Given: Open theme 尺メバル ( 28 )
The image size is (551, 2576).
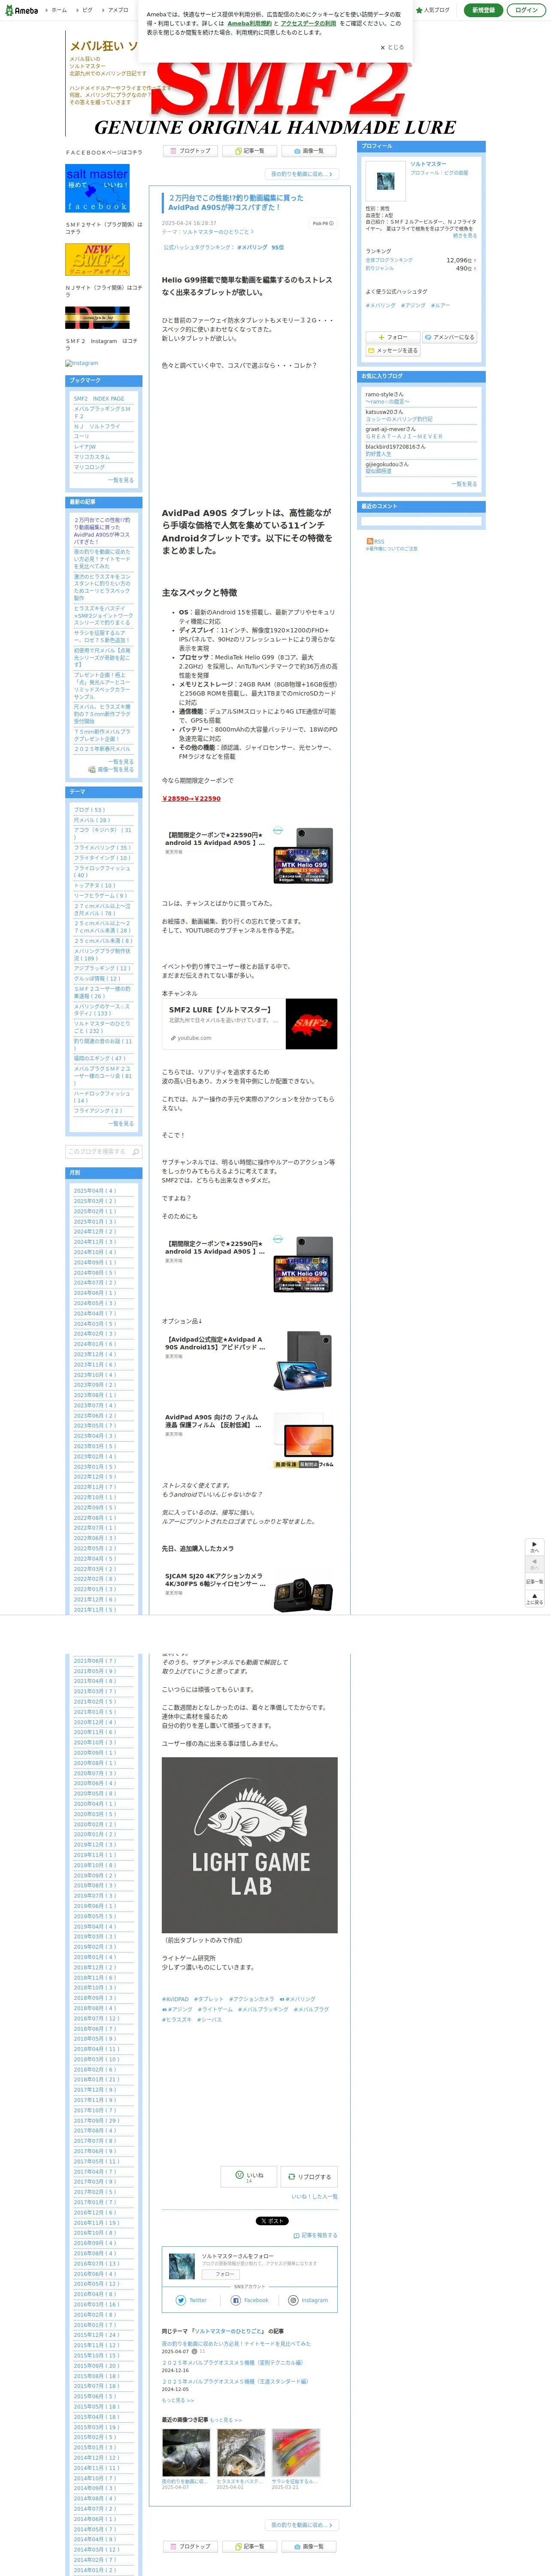Looking at the screenshot, I should tap(92, 820).
